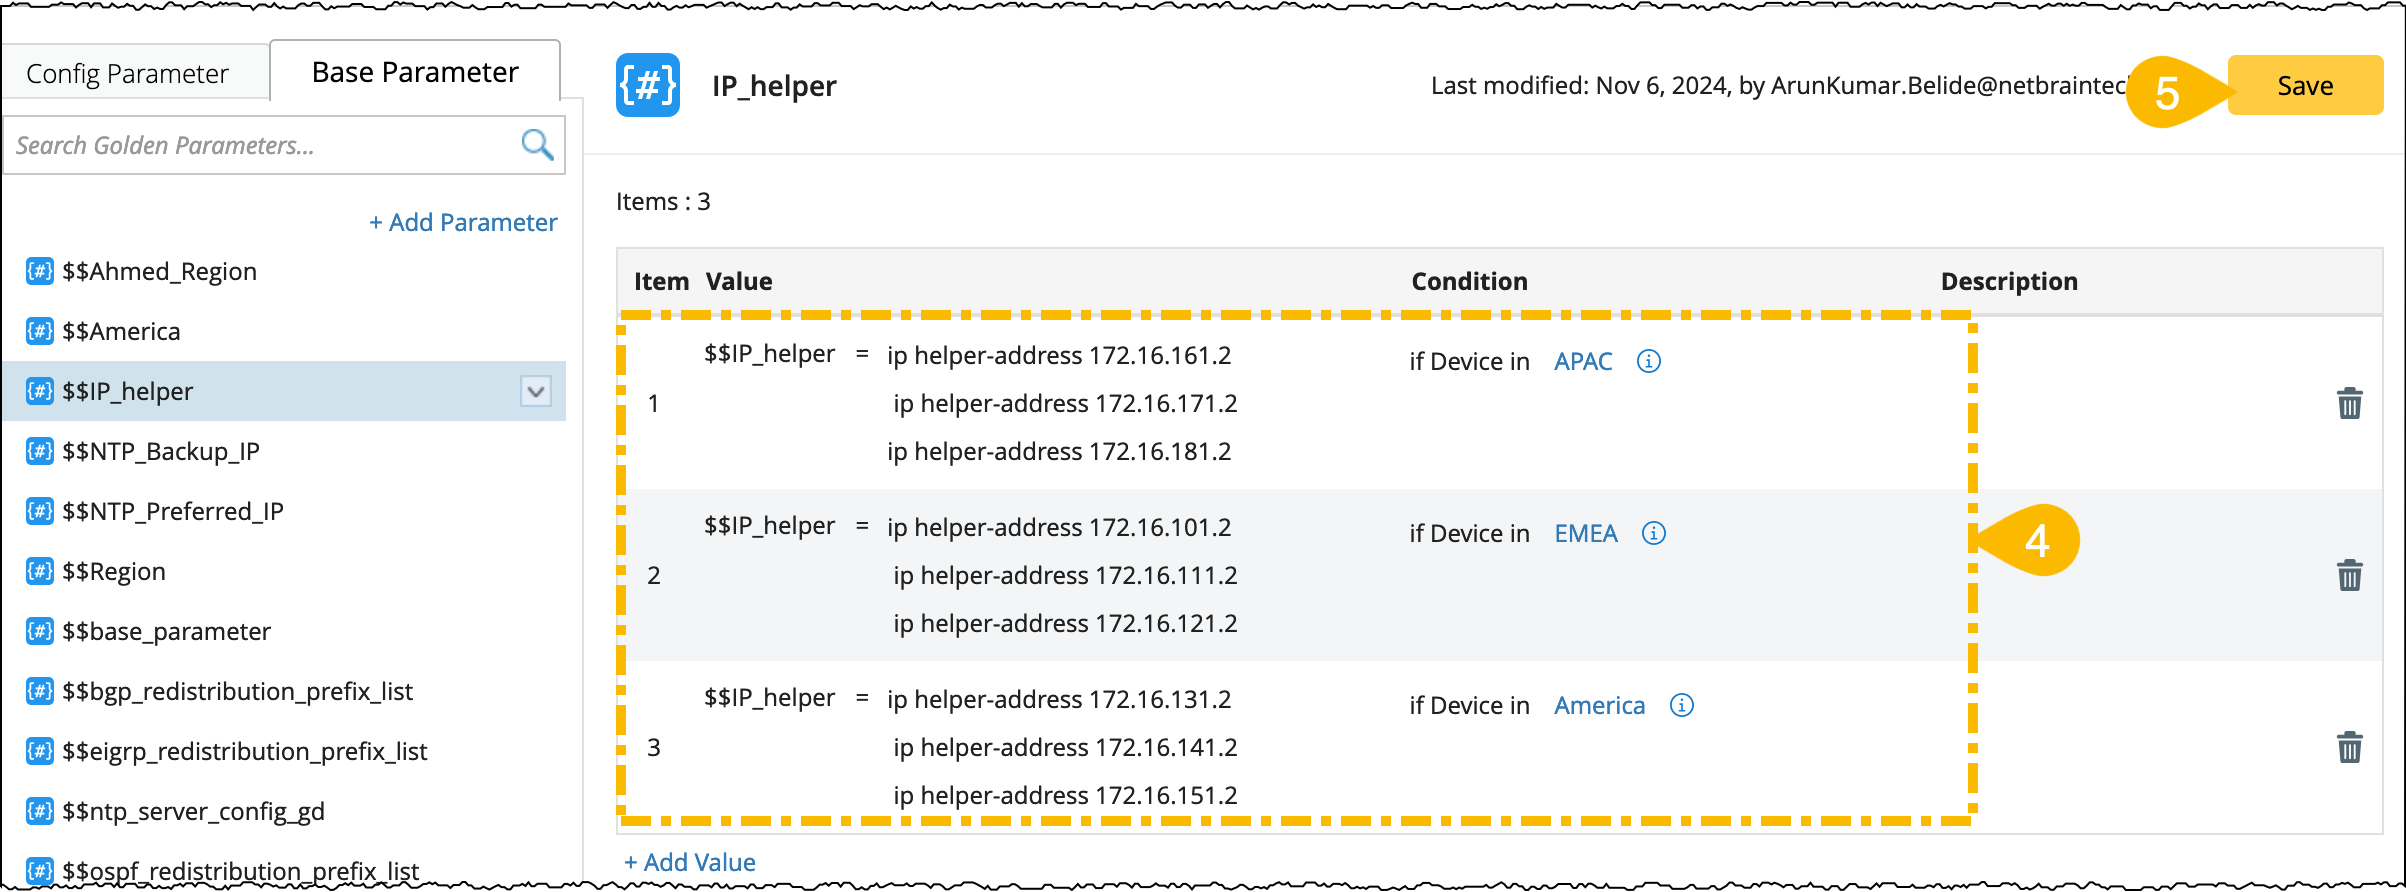Show info for America condition
The height and width of the screenshot is (892, 2406).
click(1682, 705)
